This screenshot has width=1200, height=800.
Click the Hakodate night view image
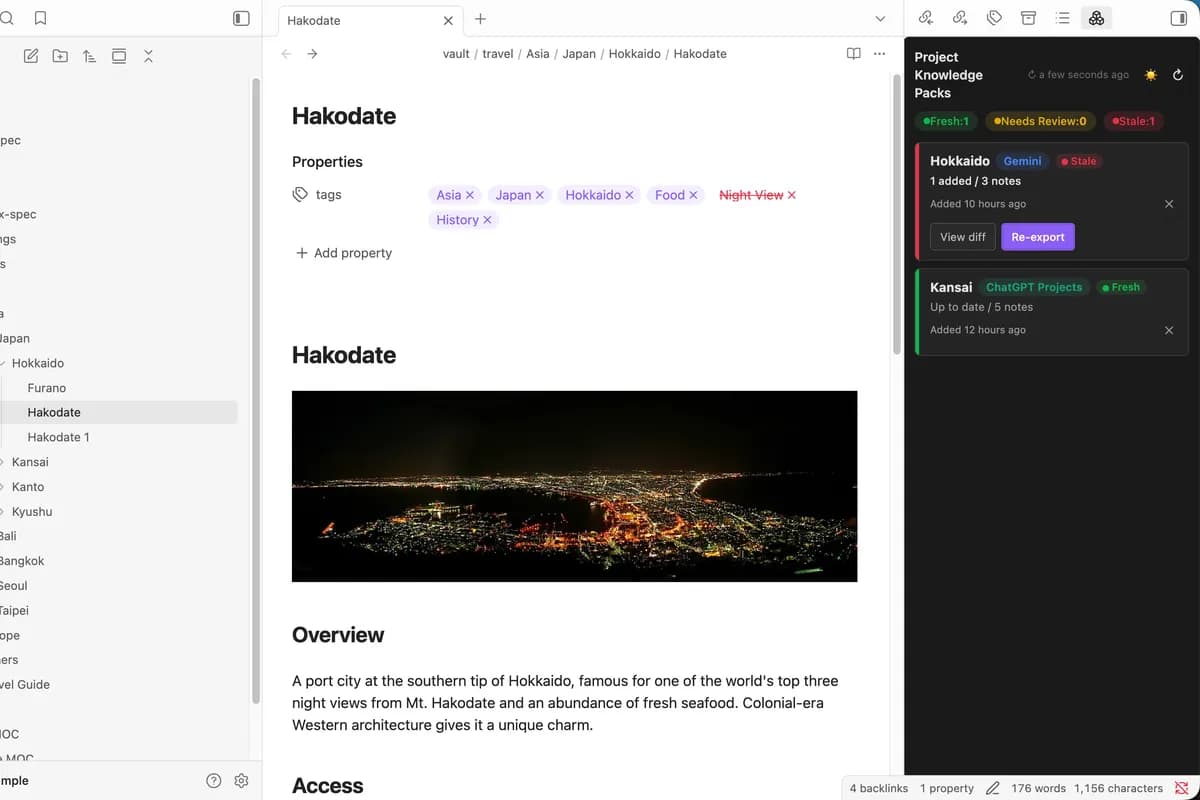[574, 486]
